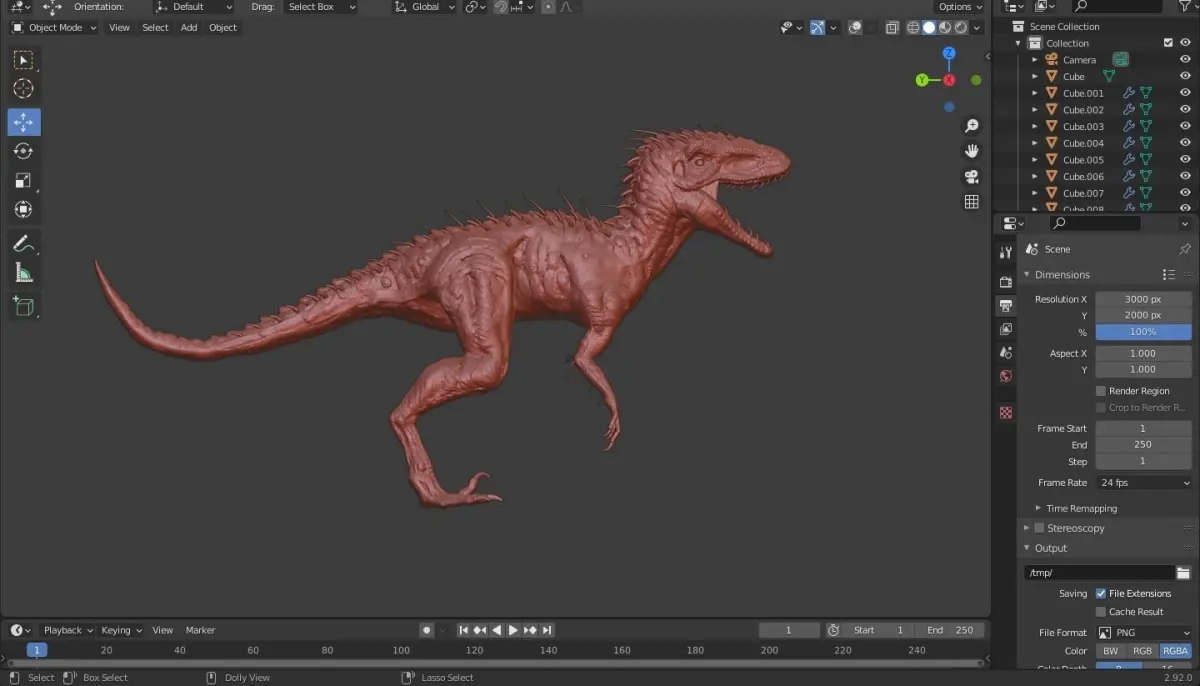Viewport: 1200px width, 686px height.
Task: Pick the Annotate pencil tool
Action: coord(24,243)
